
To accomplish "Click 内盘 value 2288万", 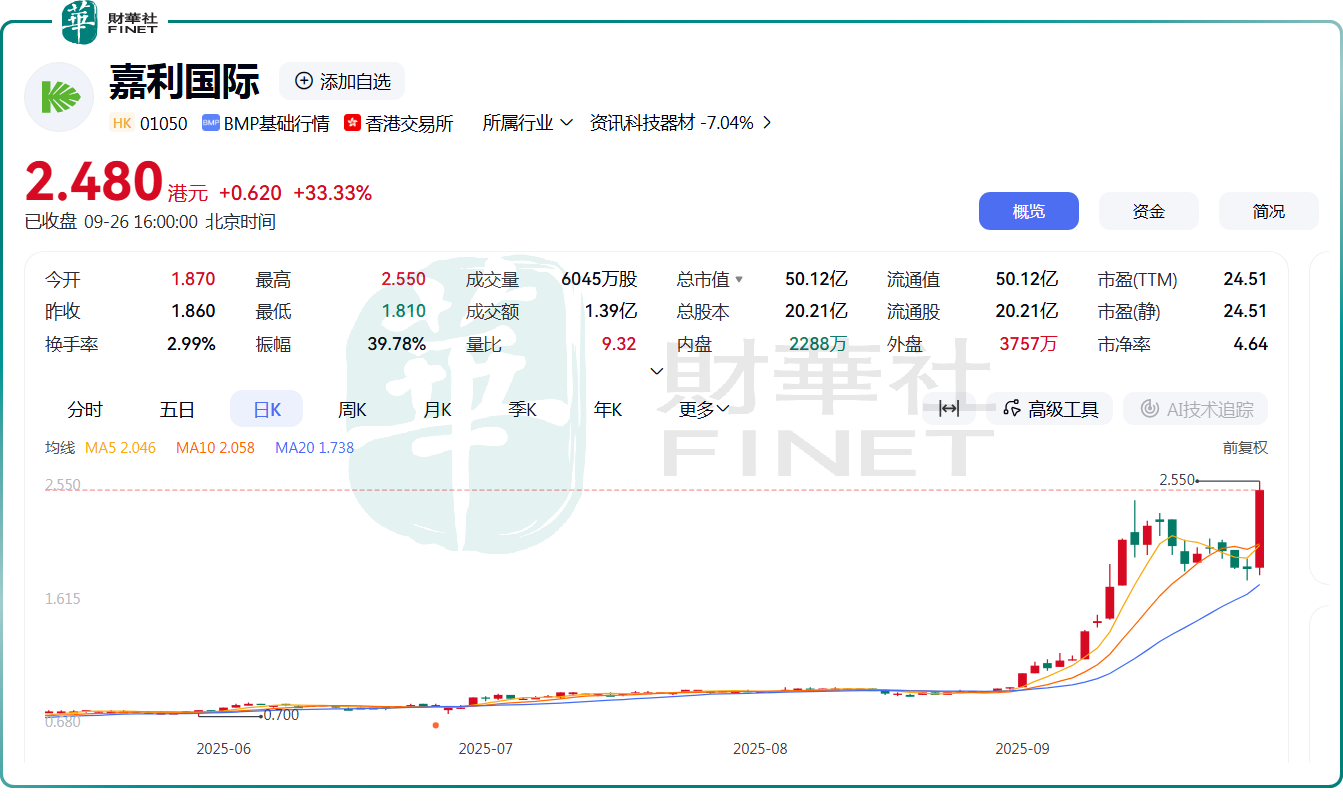I will click(818, 344).
